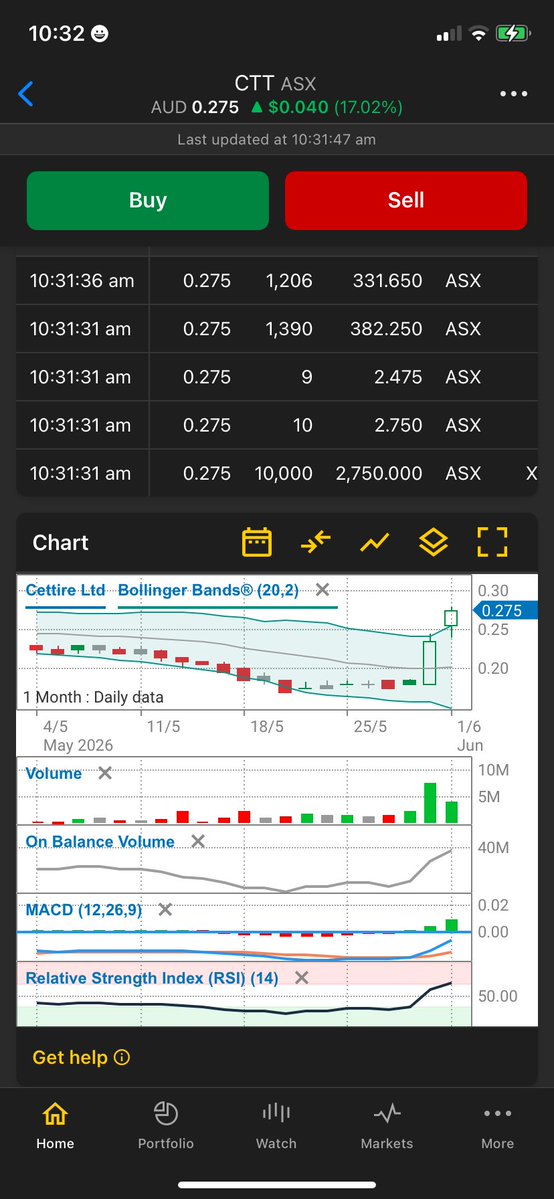Screen dimensions: 554x1199
Task: Remove the MACD indicator panel
Action: (165, 910)
